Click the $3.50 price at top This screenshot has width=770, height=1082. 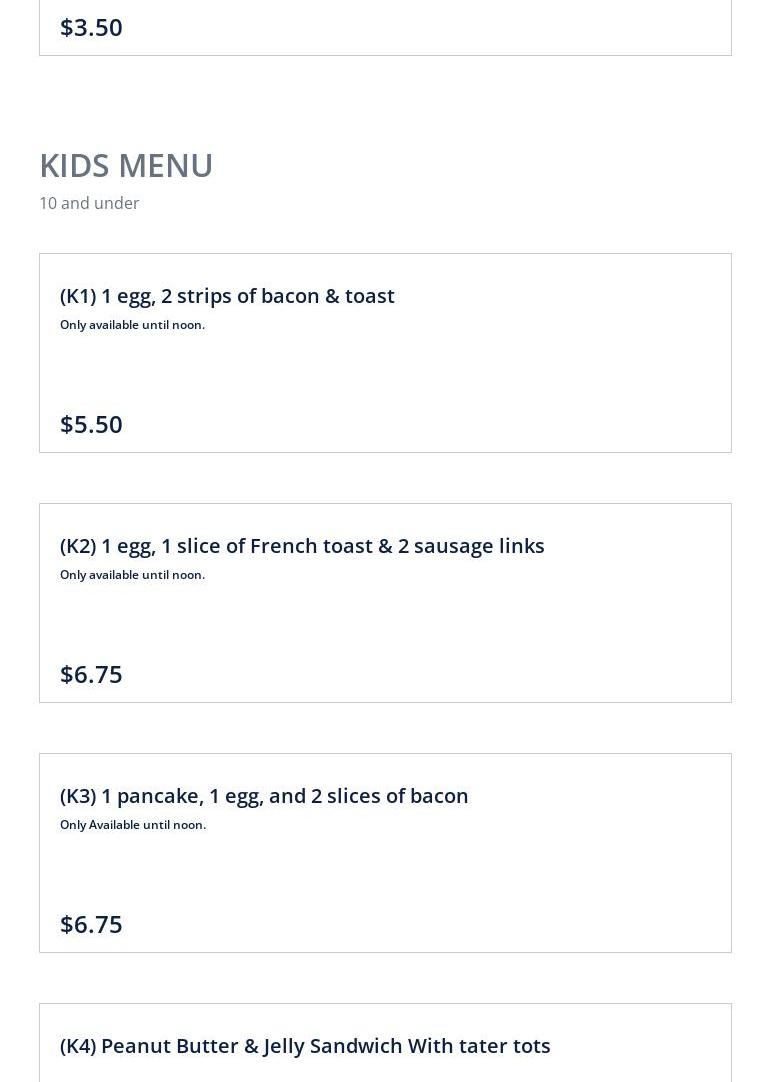91,27
